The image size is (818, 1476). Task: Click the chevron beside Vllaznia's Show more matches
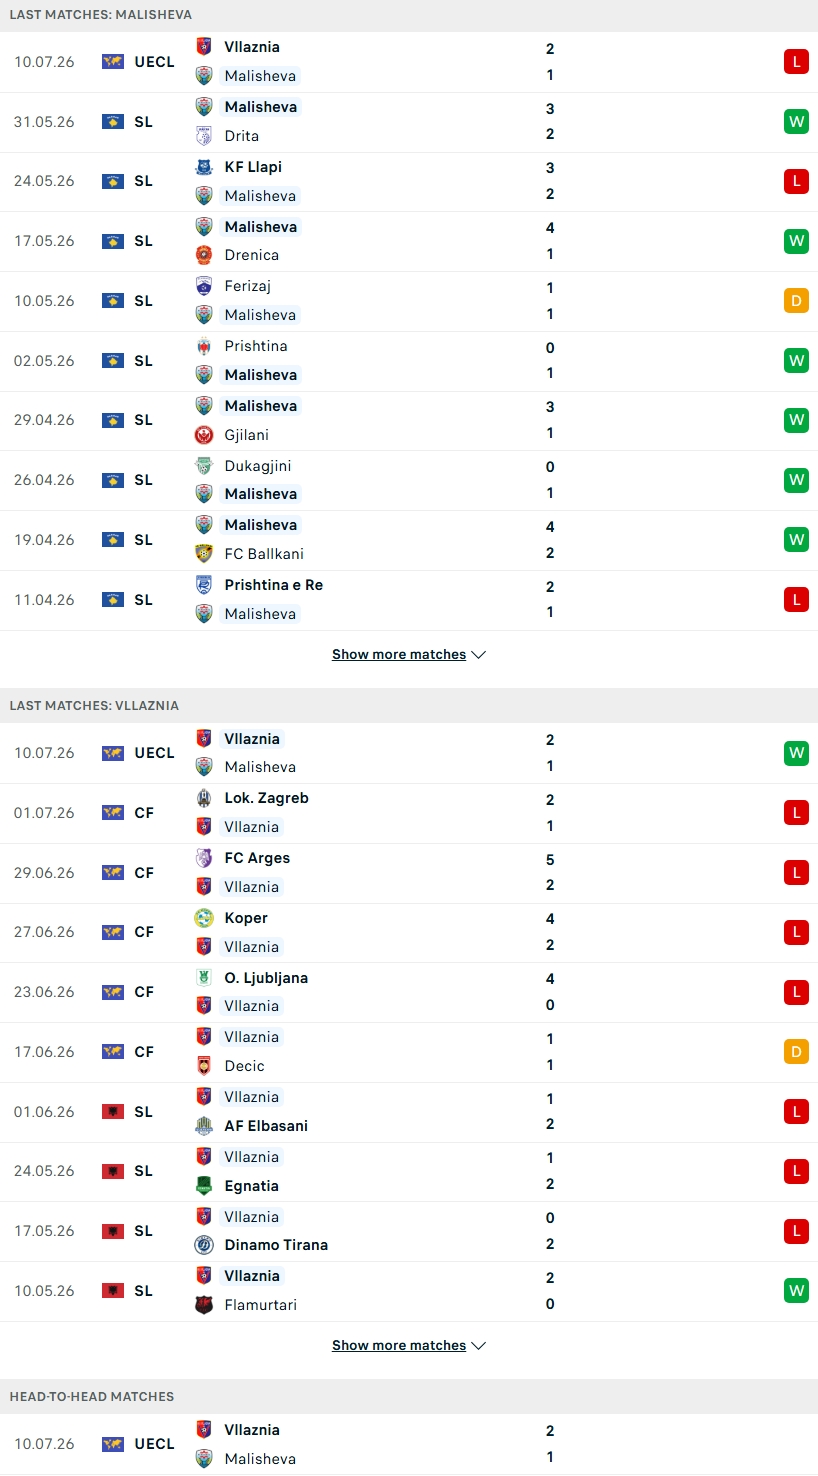pyautogui.click(x=478, y=1346)
